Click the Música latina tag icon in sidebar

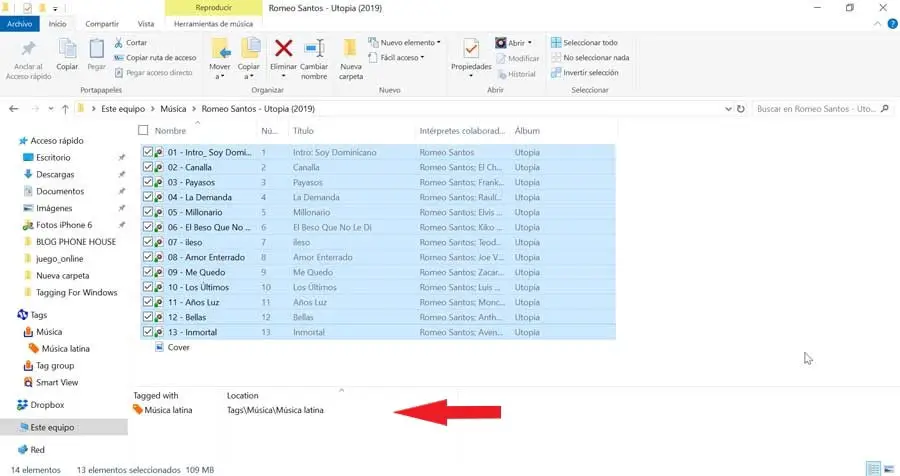[34, 348]
